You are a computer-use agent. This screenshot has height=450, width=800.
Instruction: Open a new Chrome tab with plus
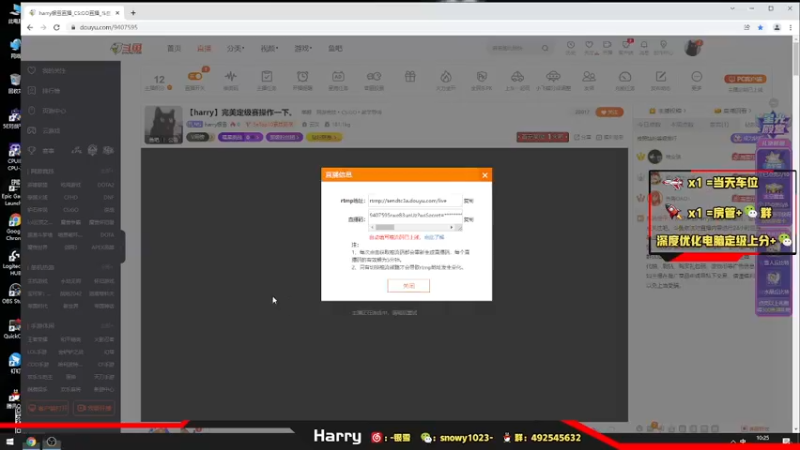(133, 13)
